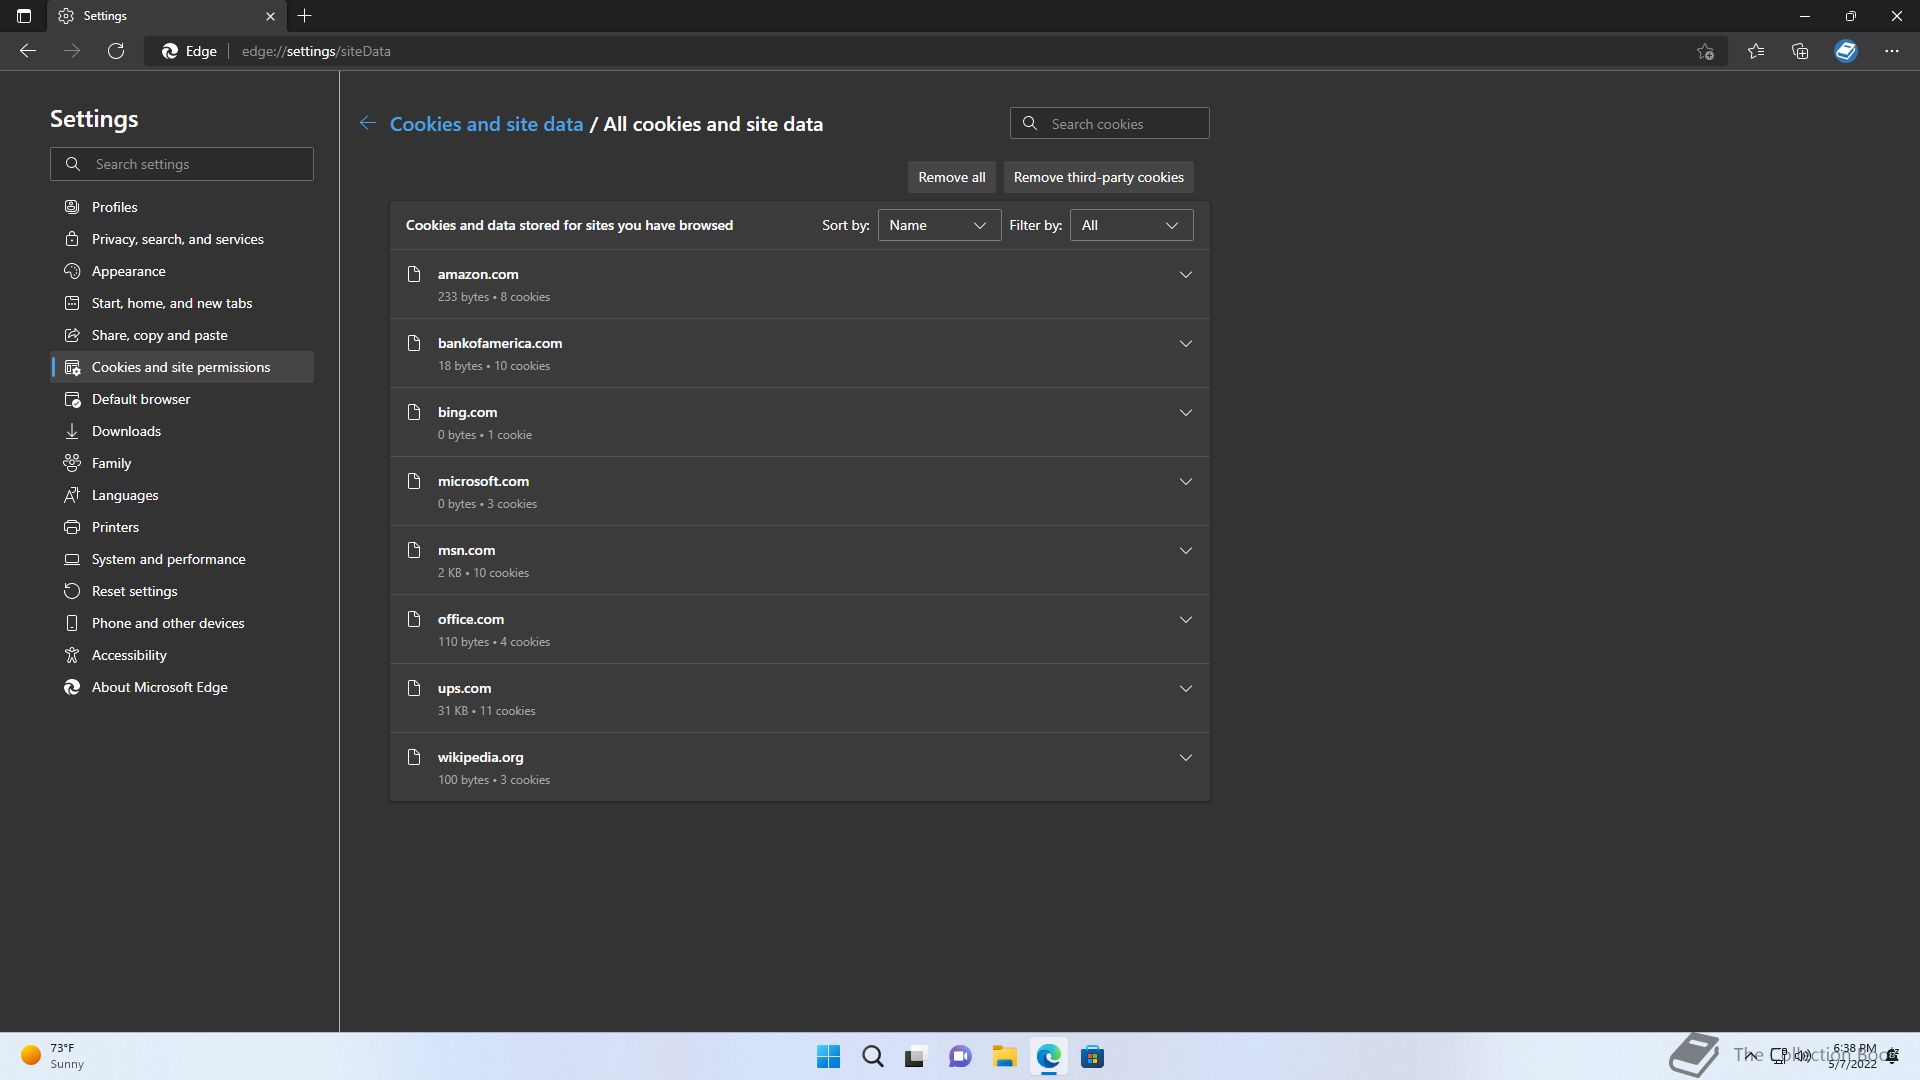Open Task View in taskbar
This screenshot has width=1920, height=1080.
coord(916,1057)
